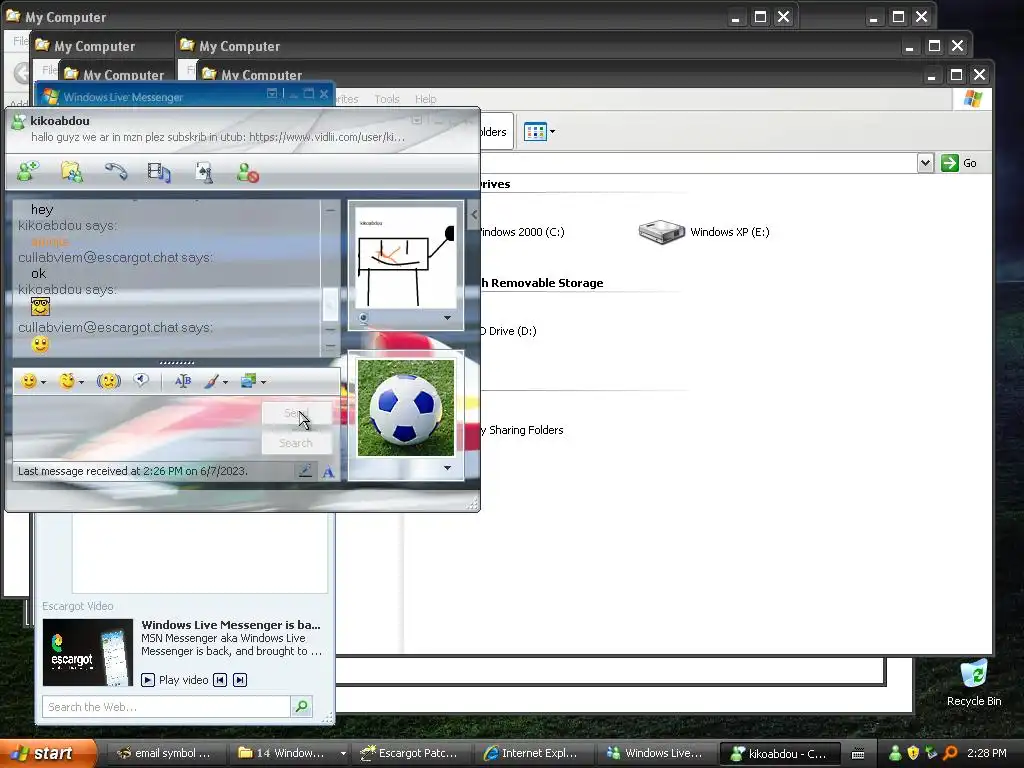This screenshot has height=768, width=1024.
Task: Expand the photo pack dropdown arrow
Action: click(263, 382)
